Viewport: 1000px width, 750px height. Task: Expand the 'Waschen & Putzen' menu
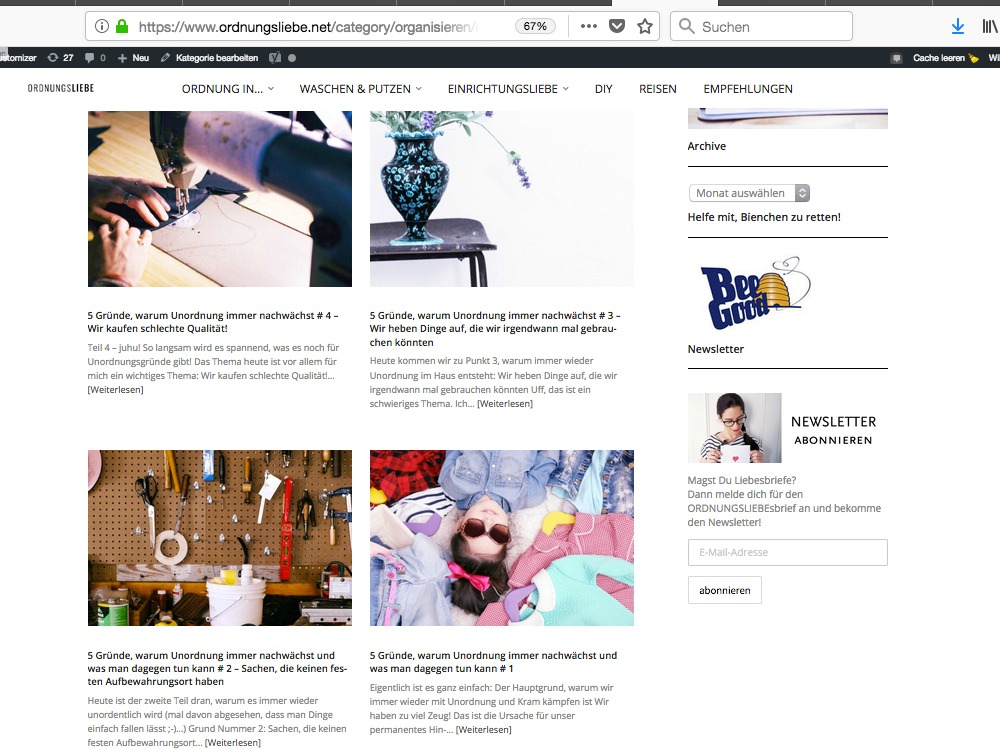pos(360,89)
